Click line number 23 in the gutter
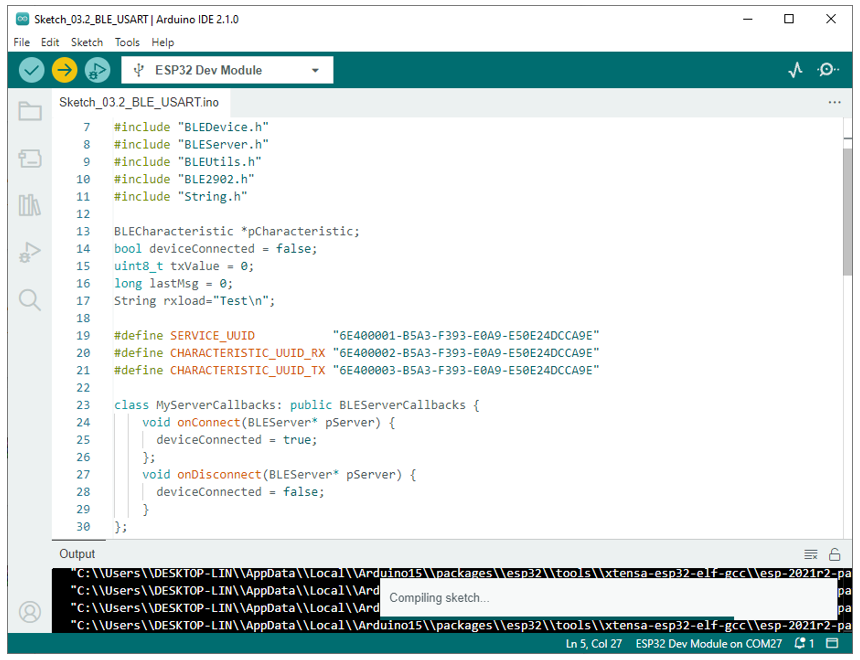 click(x=83, y=405)
